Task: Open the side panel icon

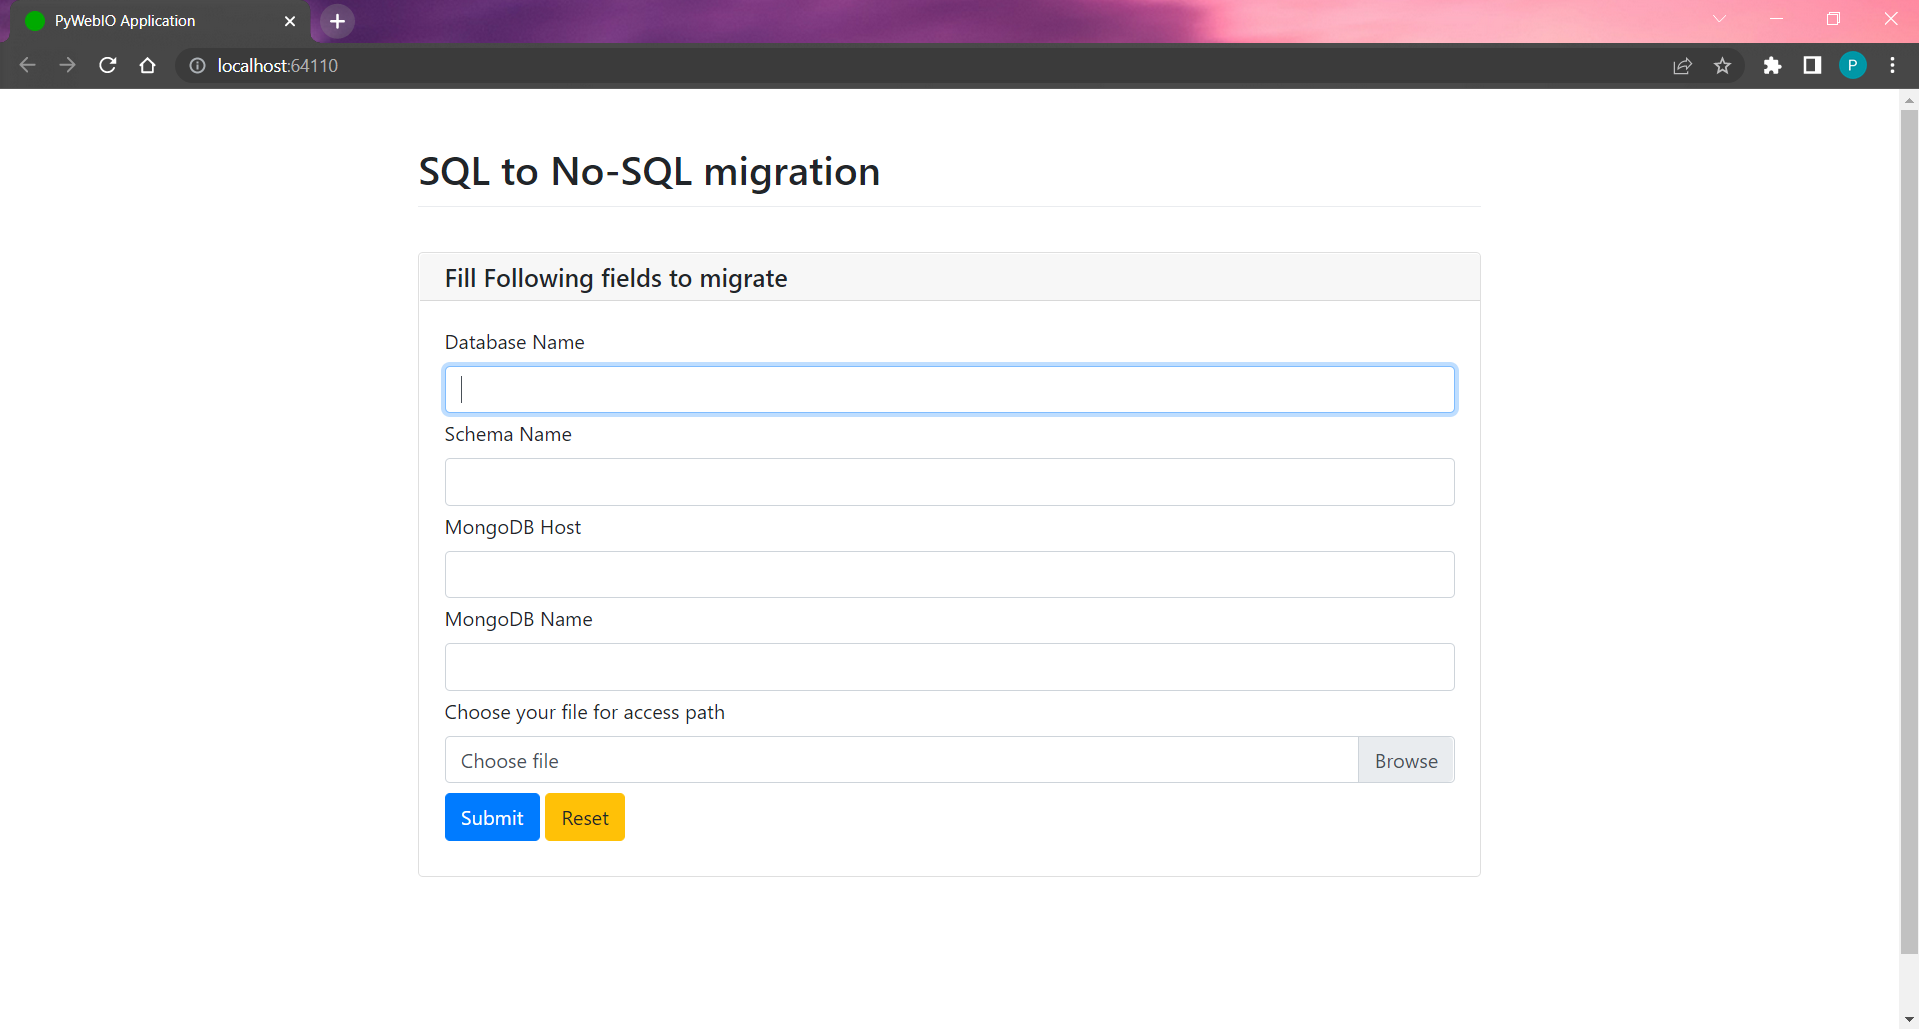Action: coord(1812,65)
